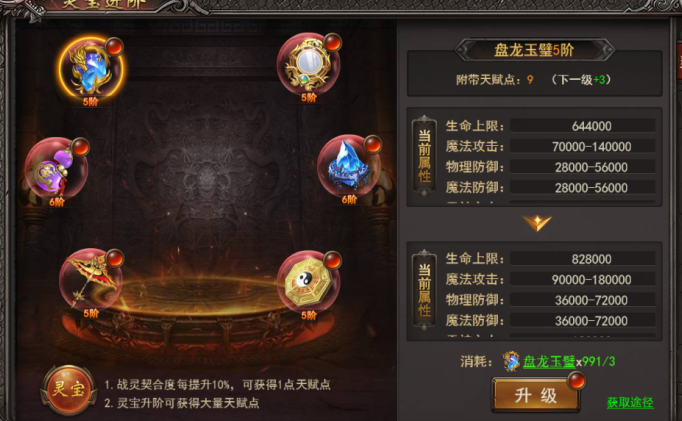The image size is (682, 421).
Task: Select the golden mirror treasure orb
Action: [308, 64]
